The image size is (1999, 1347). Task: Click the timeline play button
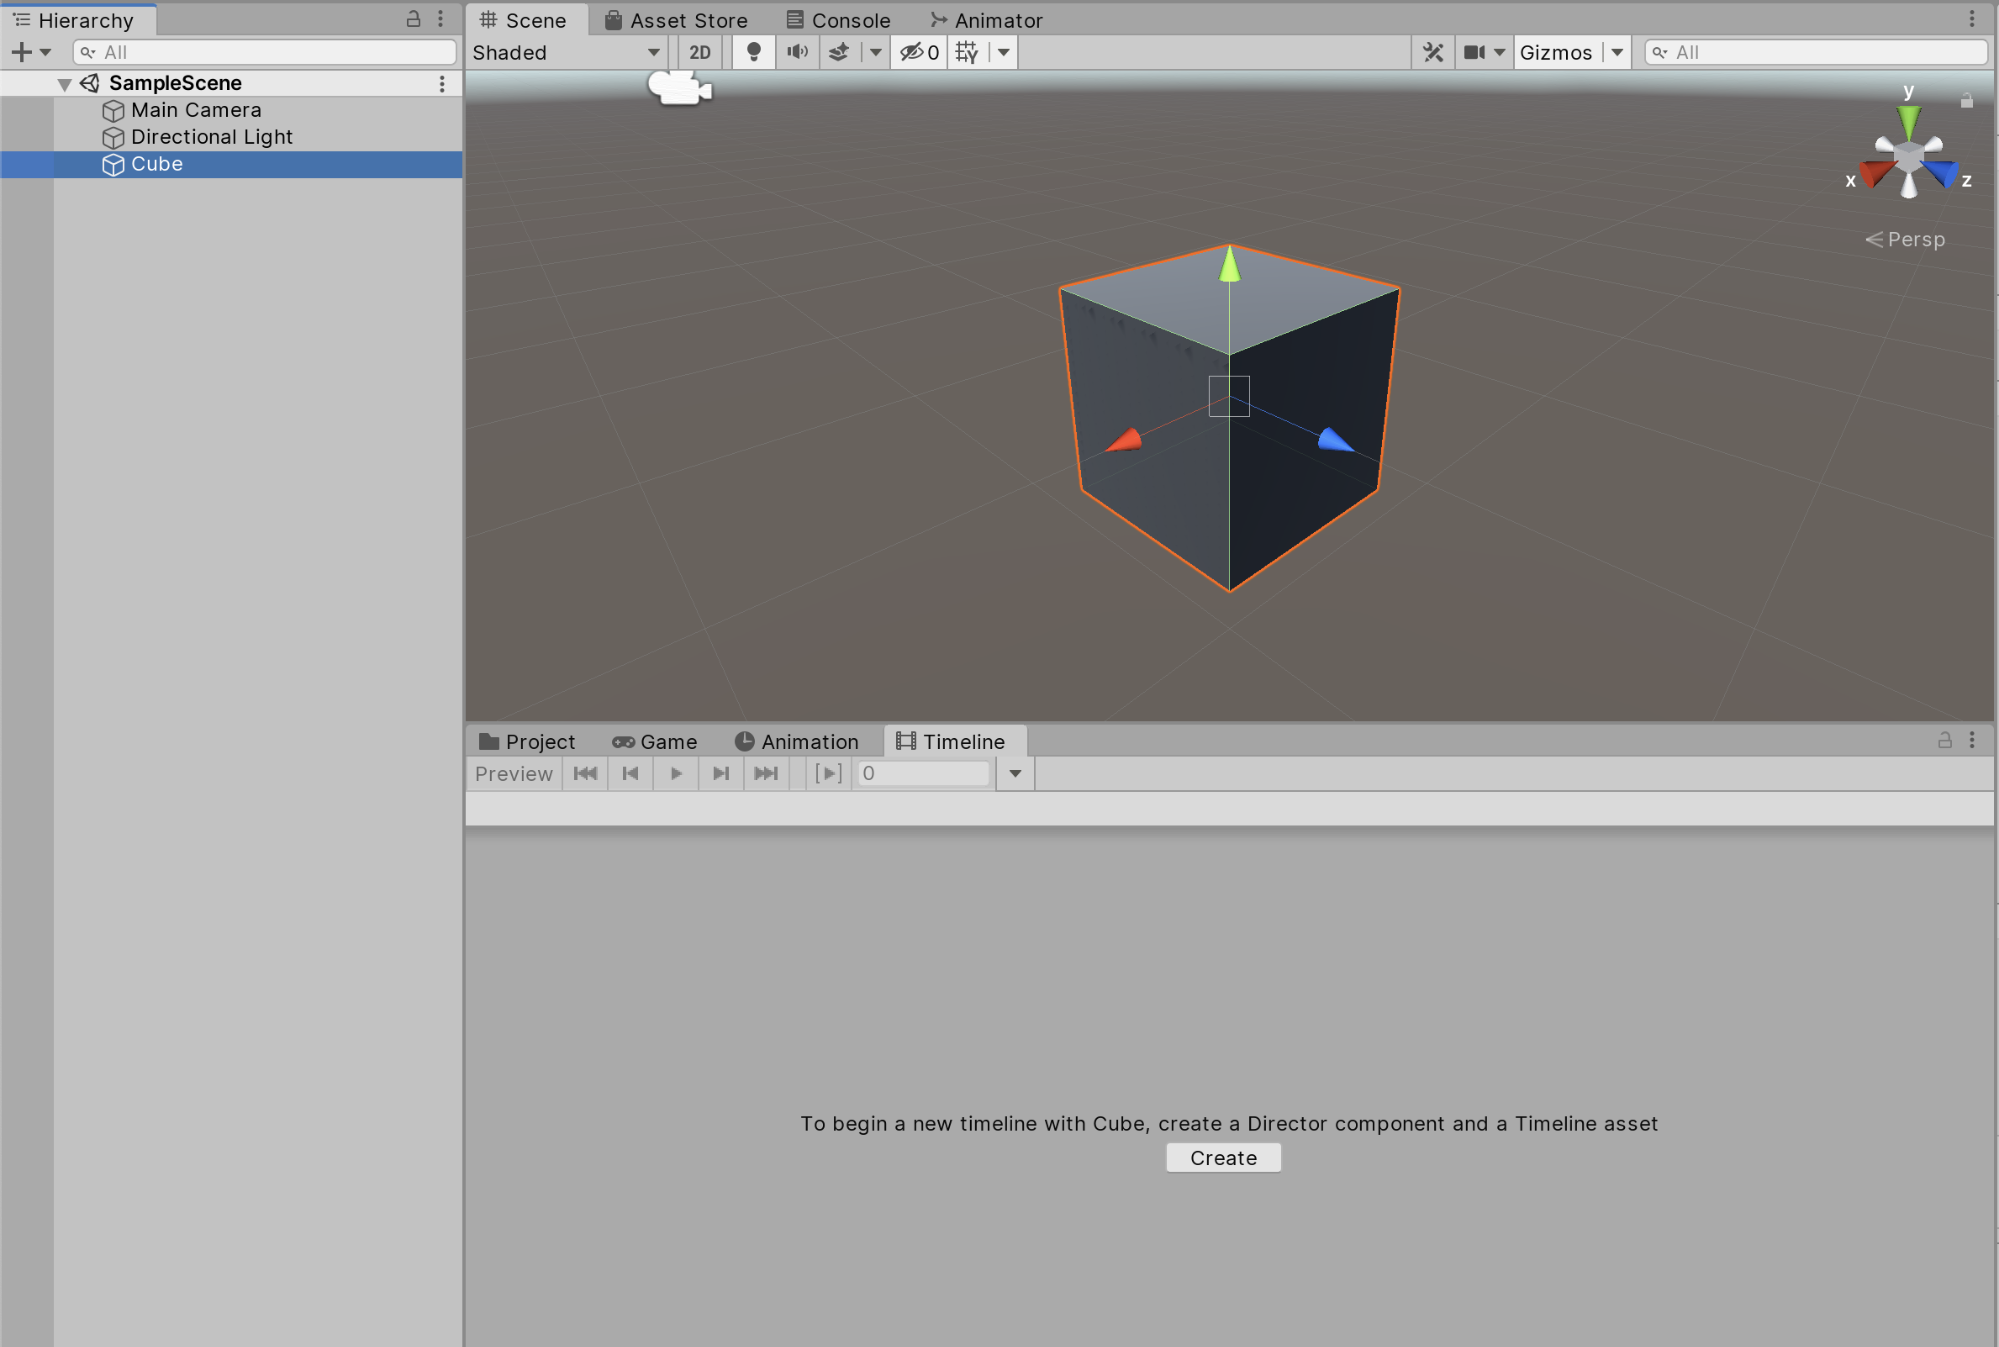pyautogui.click(x=676, y=773)
